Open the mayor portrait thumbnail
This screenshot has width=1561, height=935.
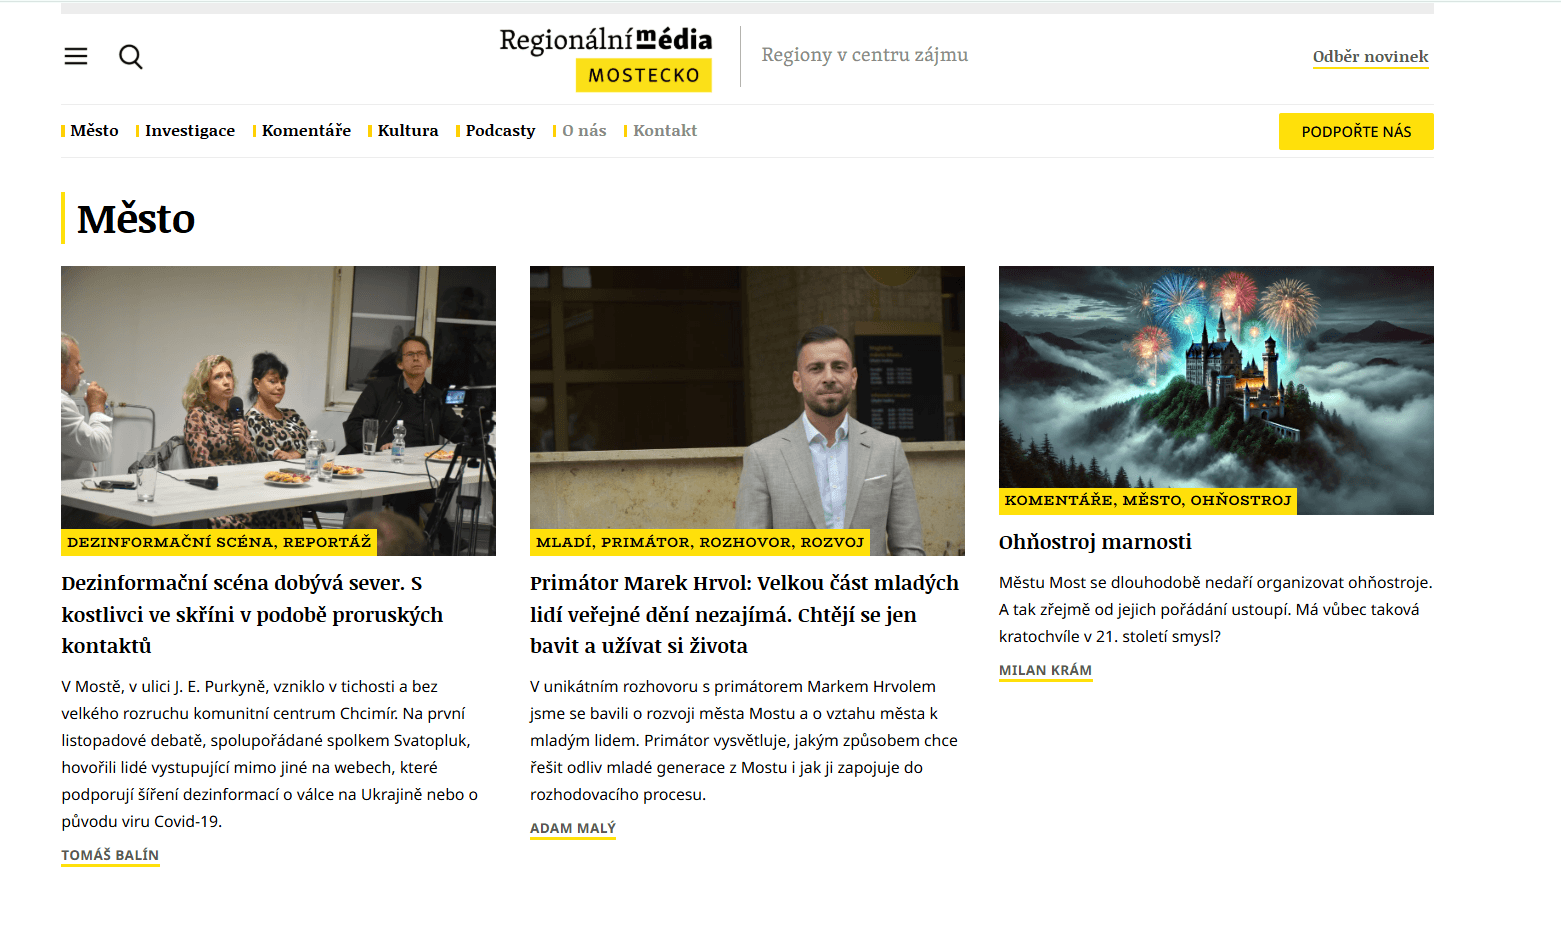(747, 410)
